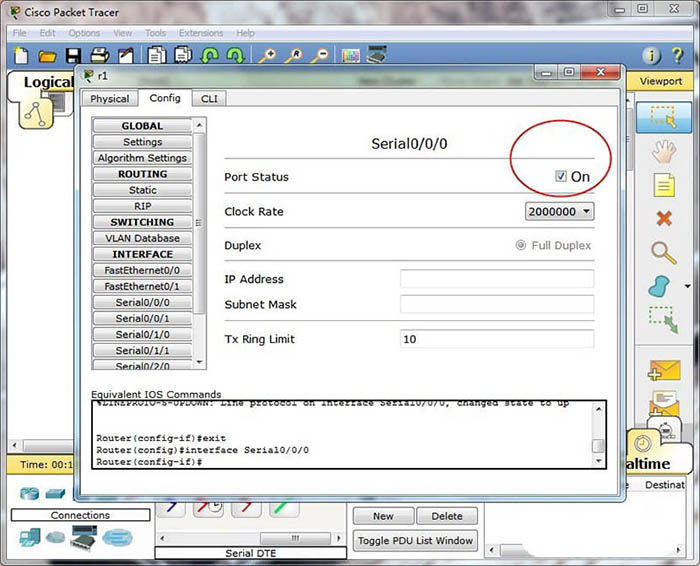Screen dimensions: 700x566
Task: Click inside the Subnet Mask field
Action: click(497, 304)
